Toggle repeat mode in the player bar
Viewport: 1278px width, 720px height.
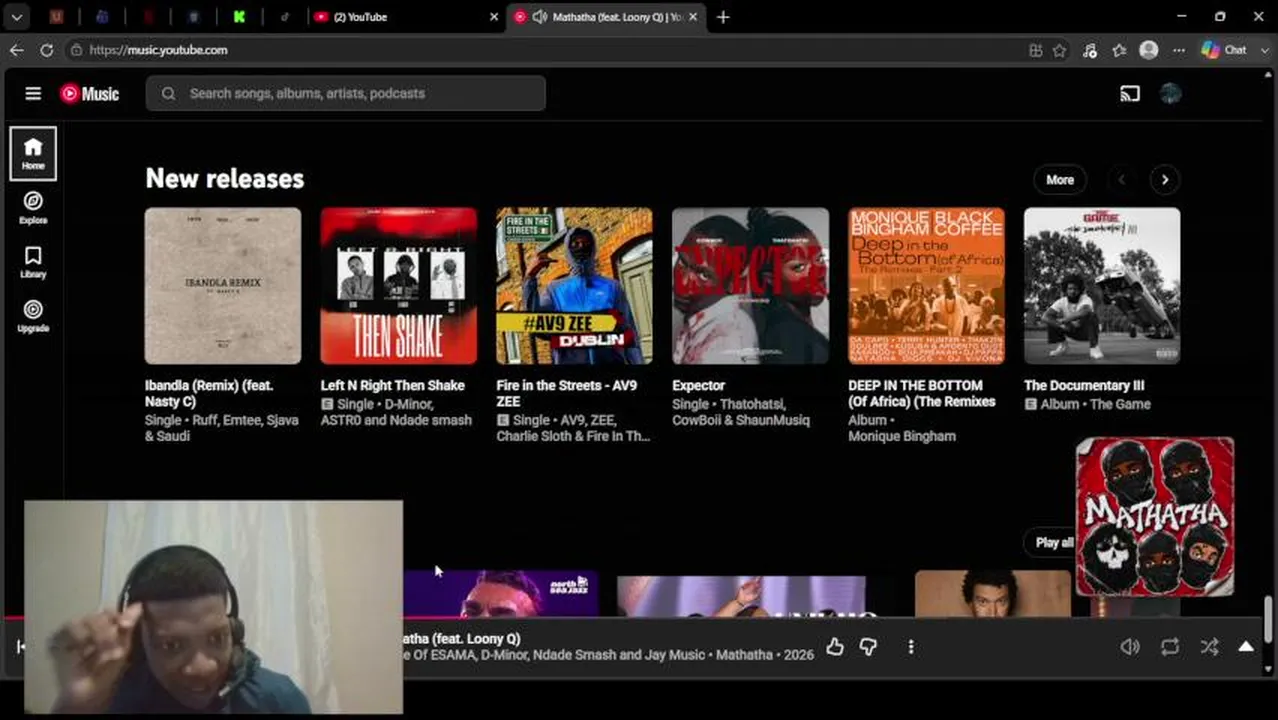click(1170, 647)
